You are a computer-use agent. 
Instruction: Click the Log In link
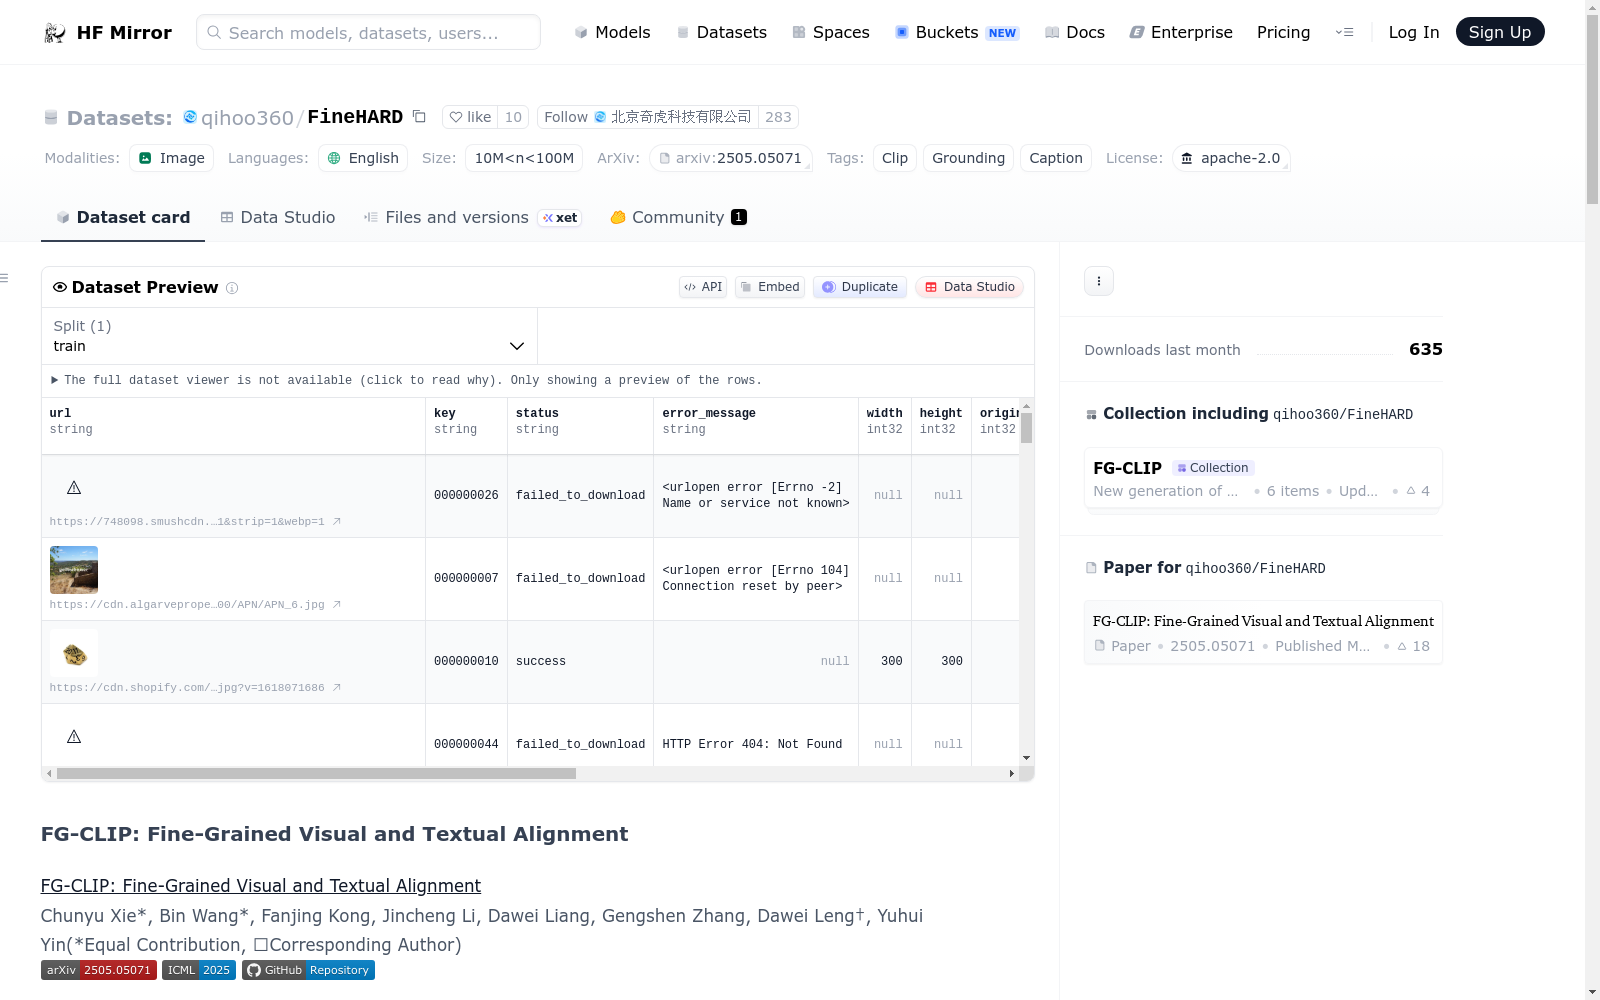click(x=1414, y=32)
